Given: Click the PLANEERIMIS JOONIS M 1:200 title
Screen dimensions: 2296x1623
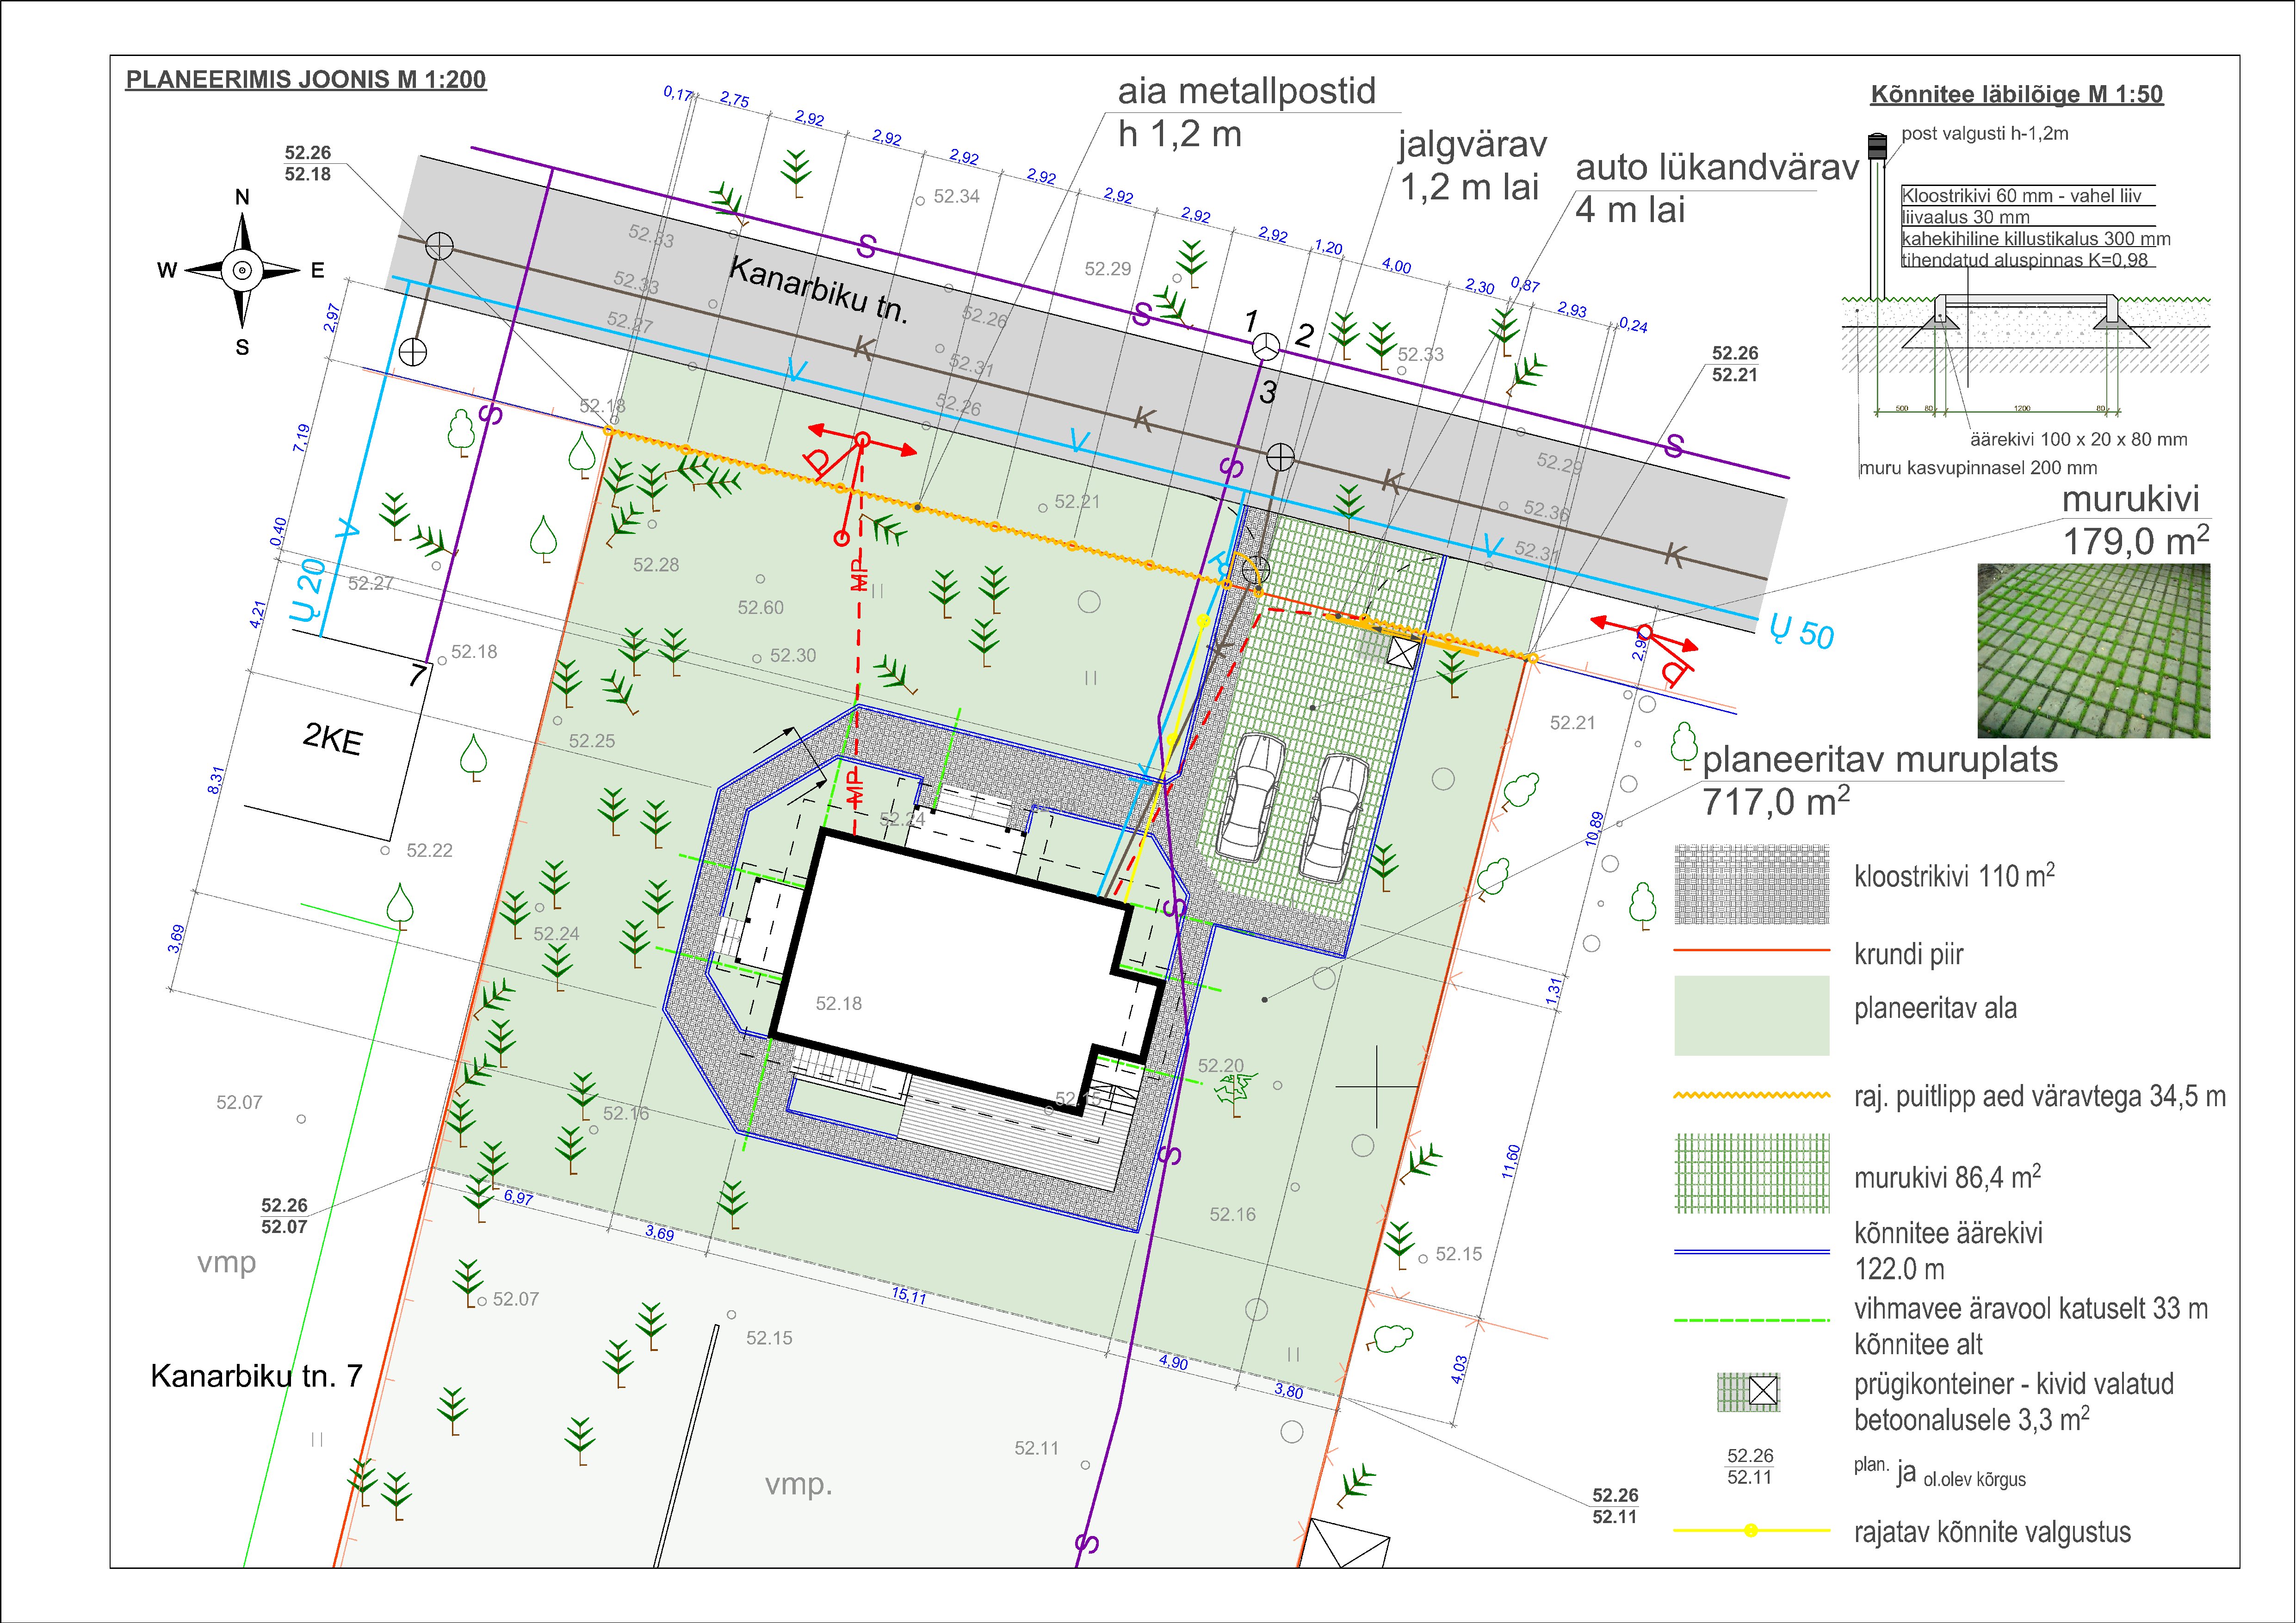Looking at the screenshot, I should point(305,80).
